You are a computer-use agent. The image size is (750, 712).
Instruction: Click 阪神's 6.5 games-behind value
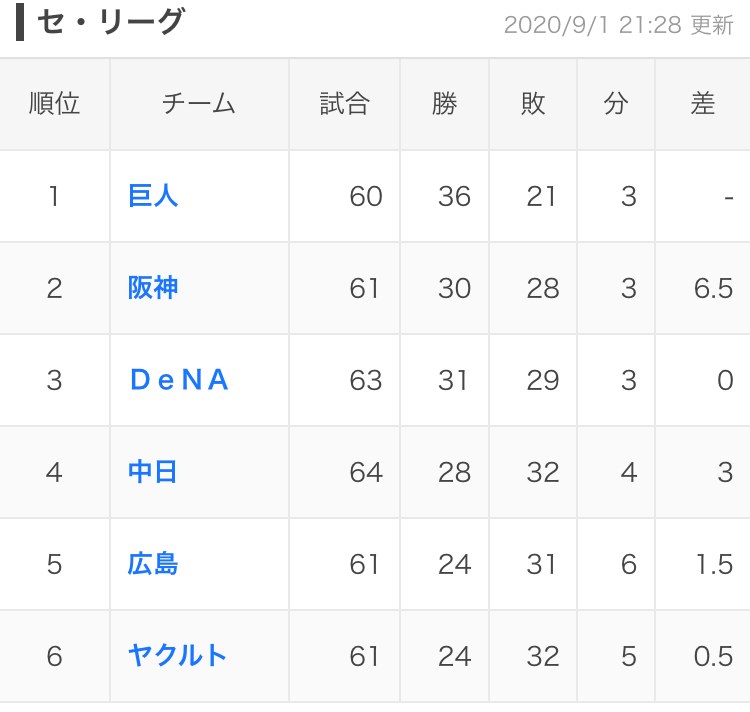713,288
